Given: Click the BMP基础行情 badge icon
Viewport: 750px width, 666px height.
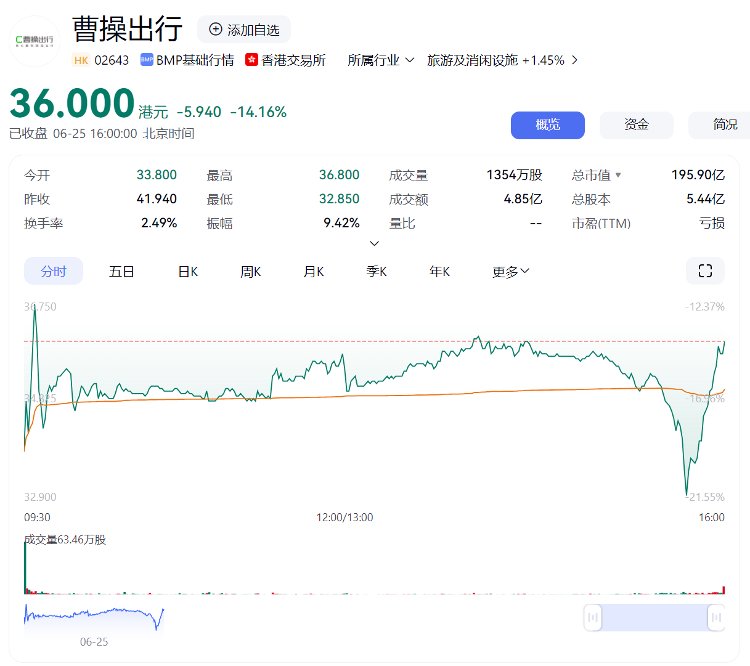Looking at the screenshot, I should [146, 60].
